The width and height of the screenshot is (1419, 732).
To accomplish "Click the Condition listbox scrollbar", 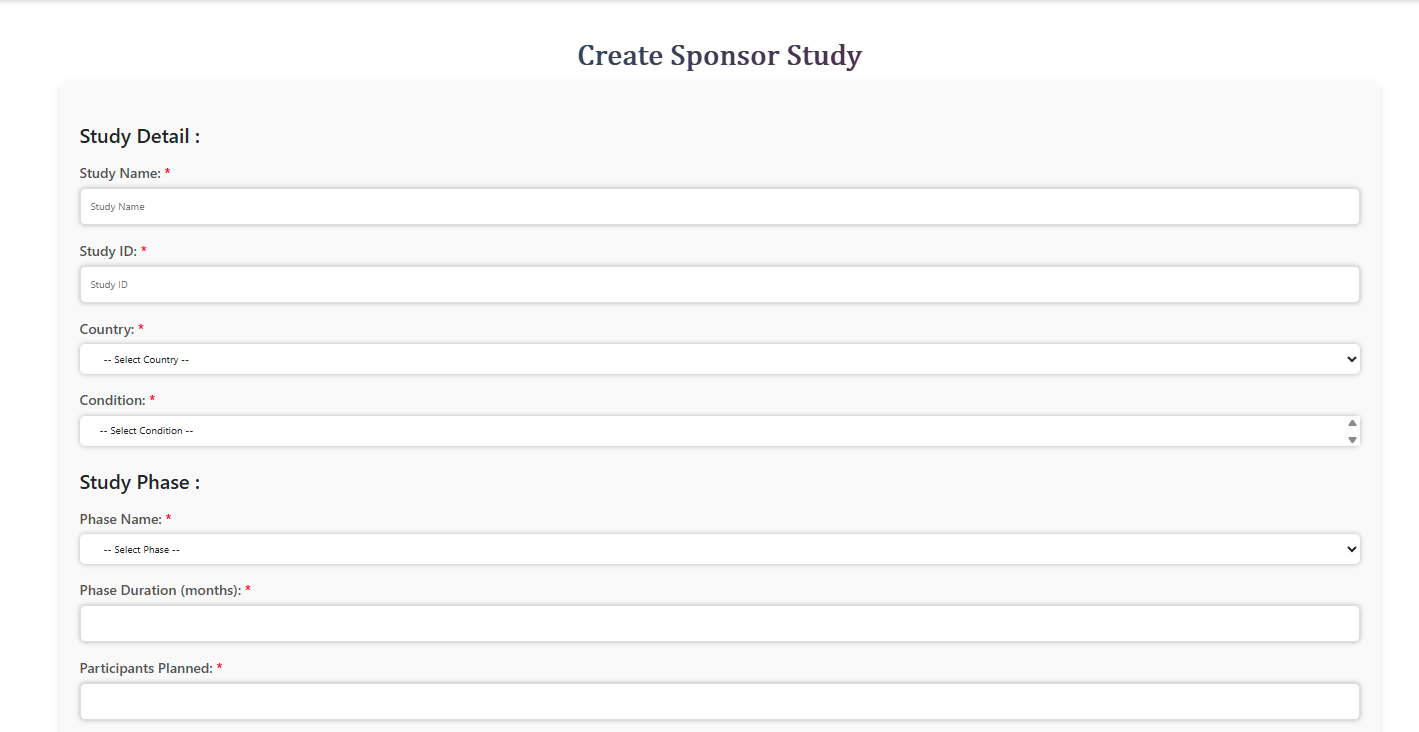I will tap(1352, 430).
